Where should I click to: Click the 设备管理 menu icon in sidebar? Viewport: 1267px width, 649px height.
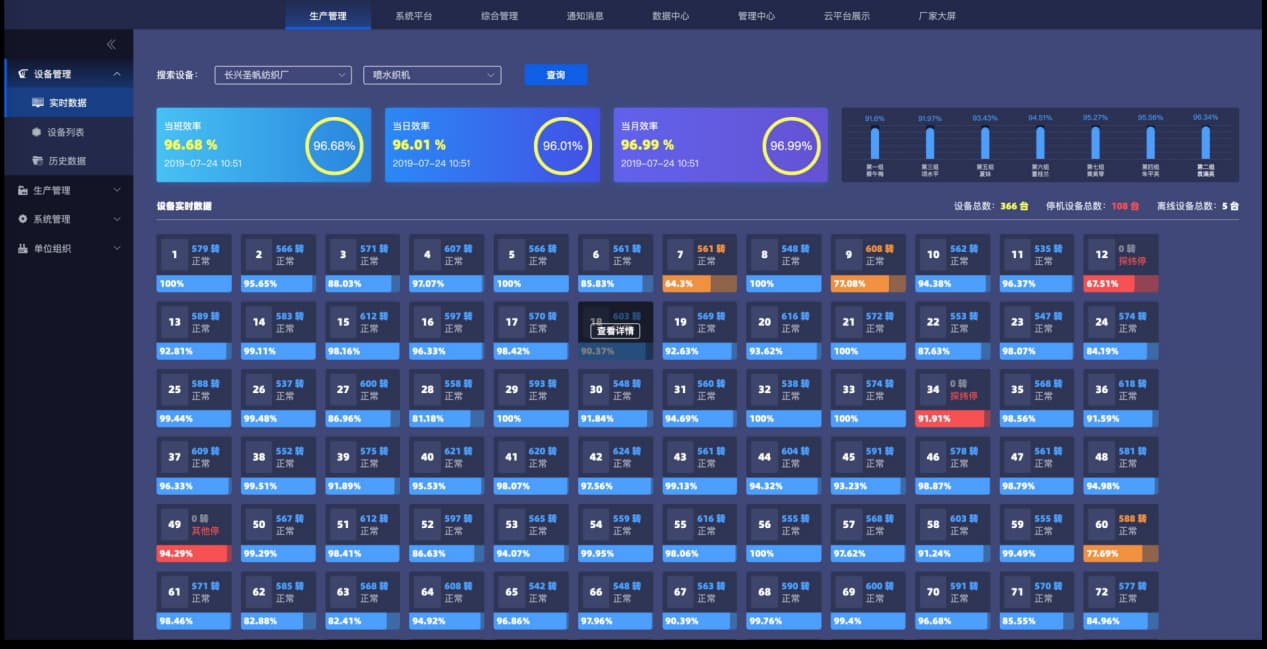click(x=23, y=74)
